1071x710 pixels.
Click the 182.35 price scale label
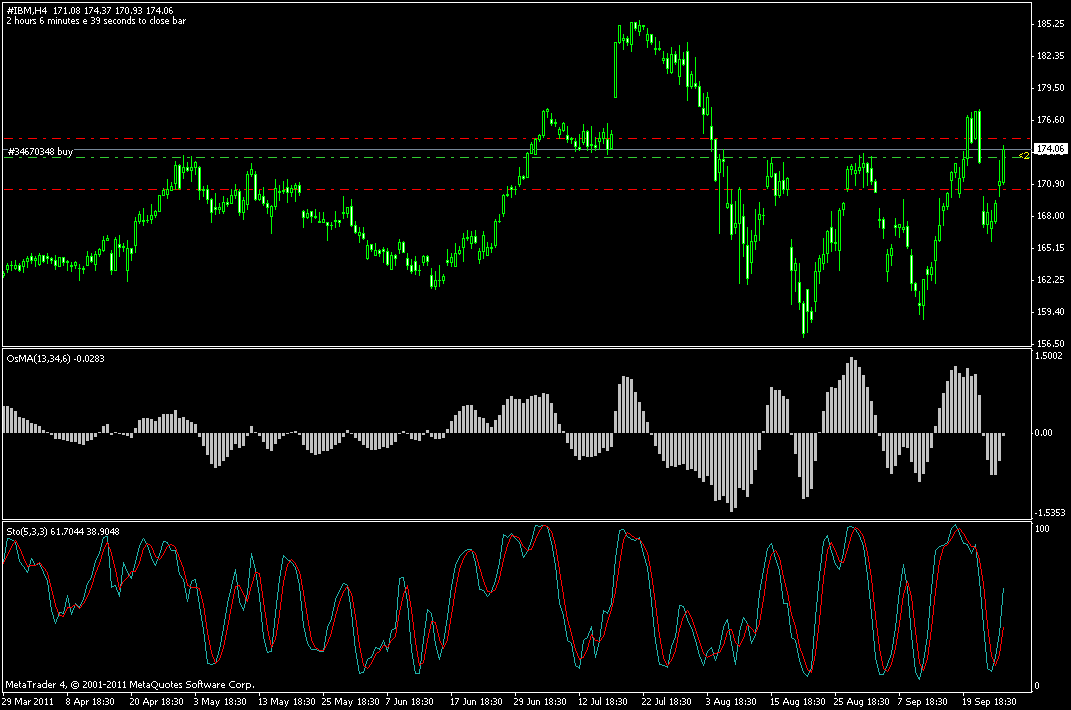1051,56
